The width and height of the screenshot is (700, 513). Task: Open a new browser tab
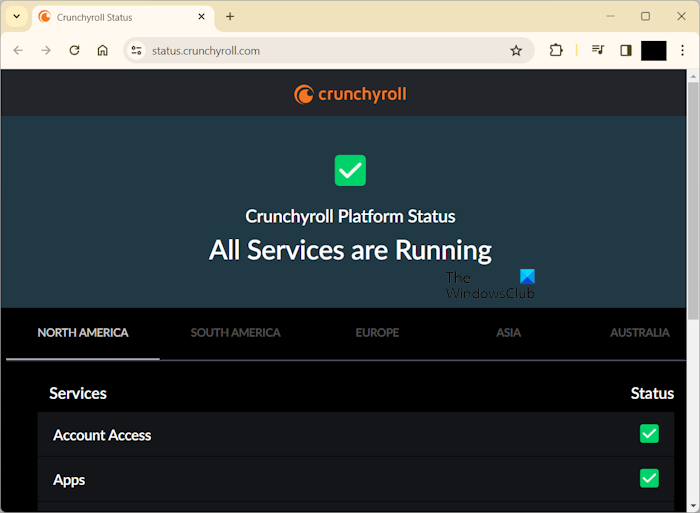click(230, 17)
